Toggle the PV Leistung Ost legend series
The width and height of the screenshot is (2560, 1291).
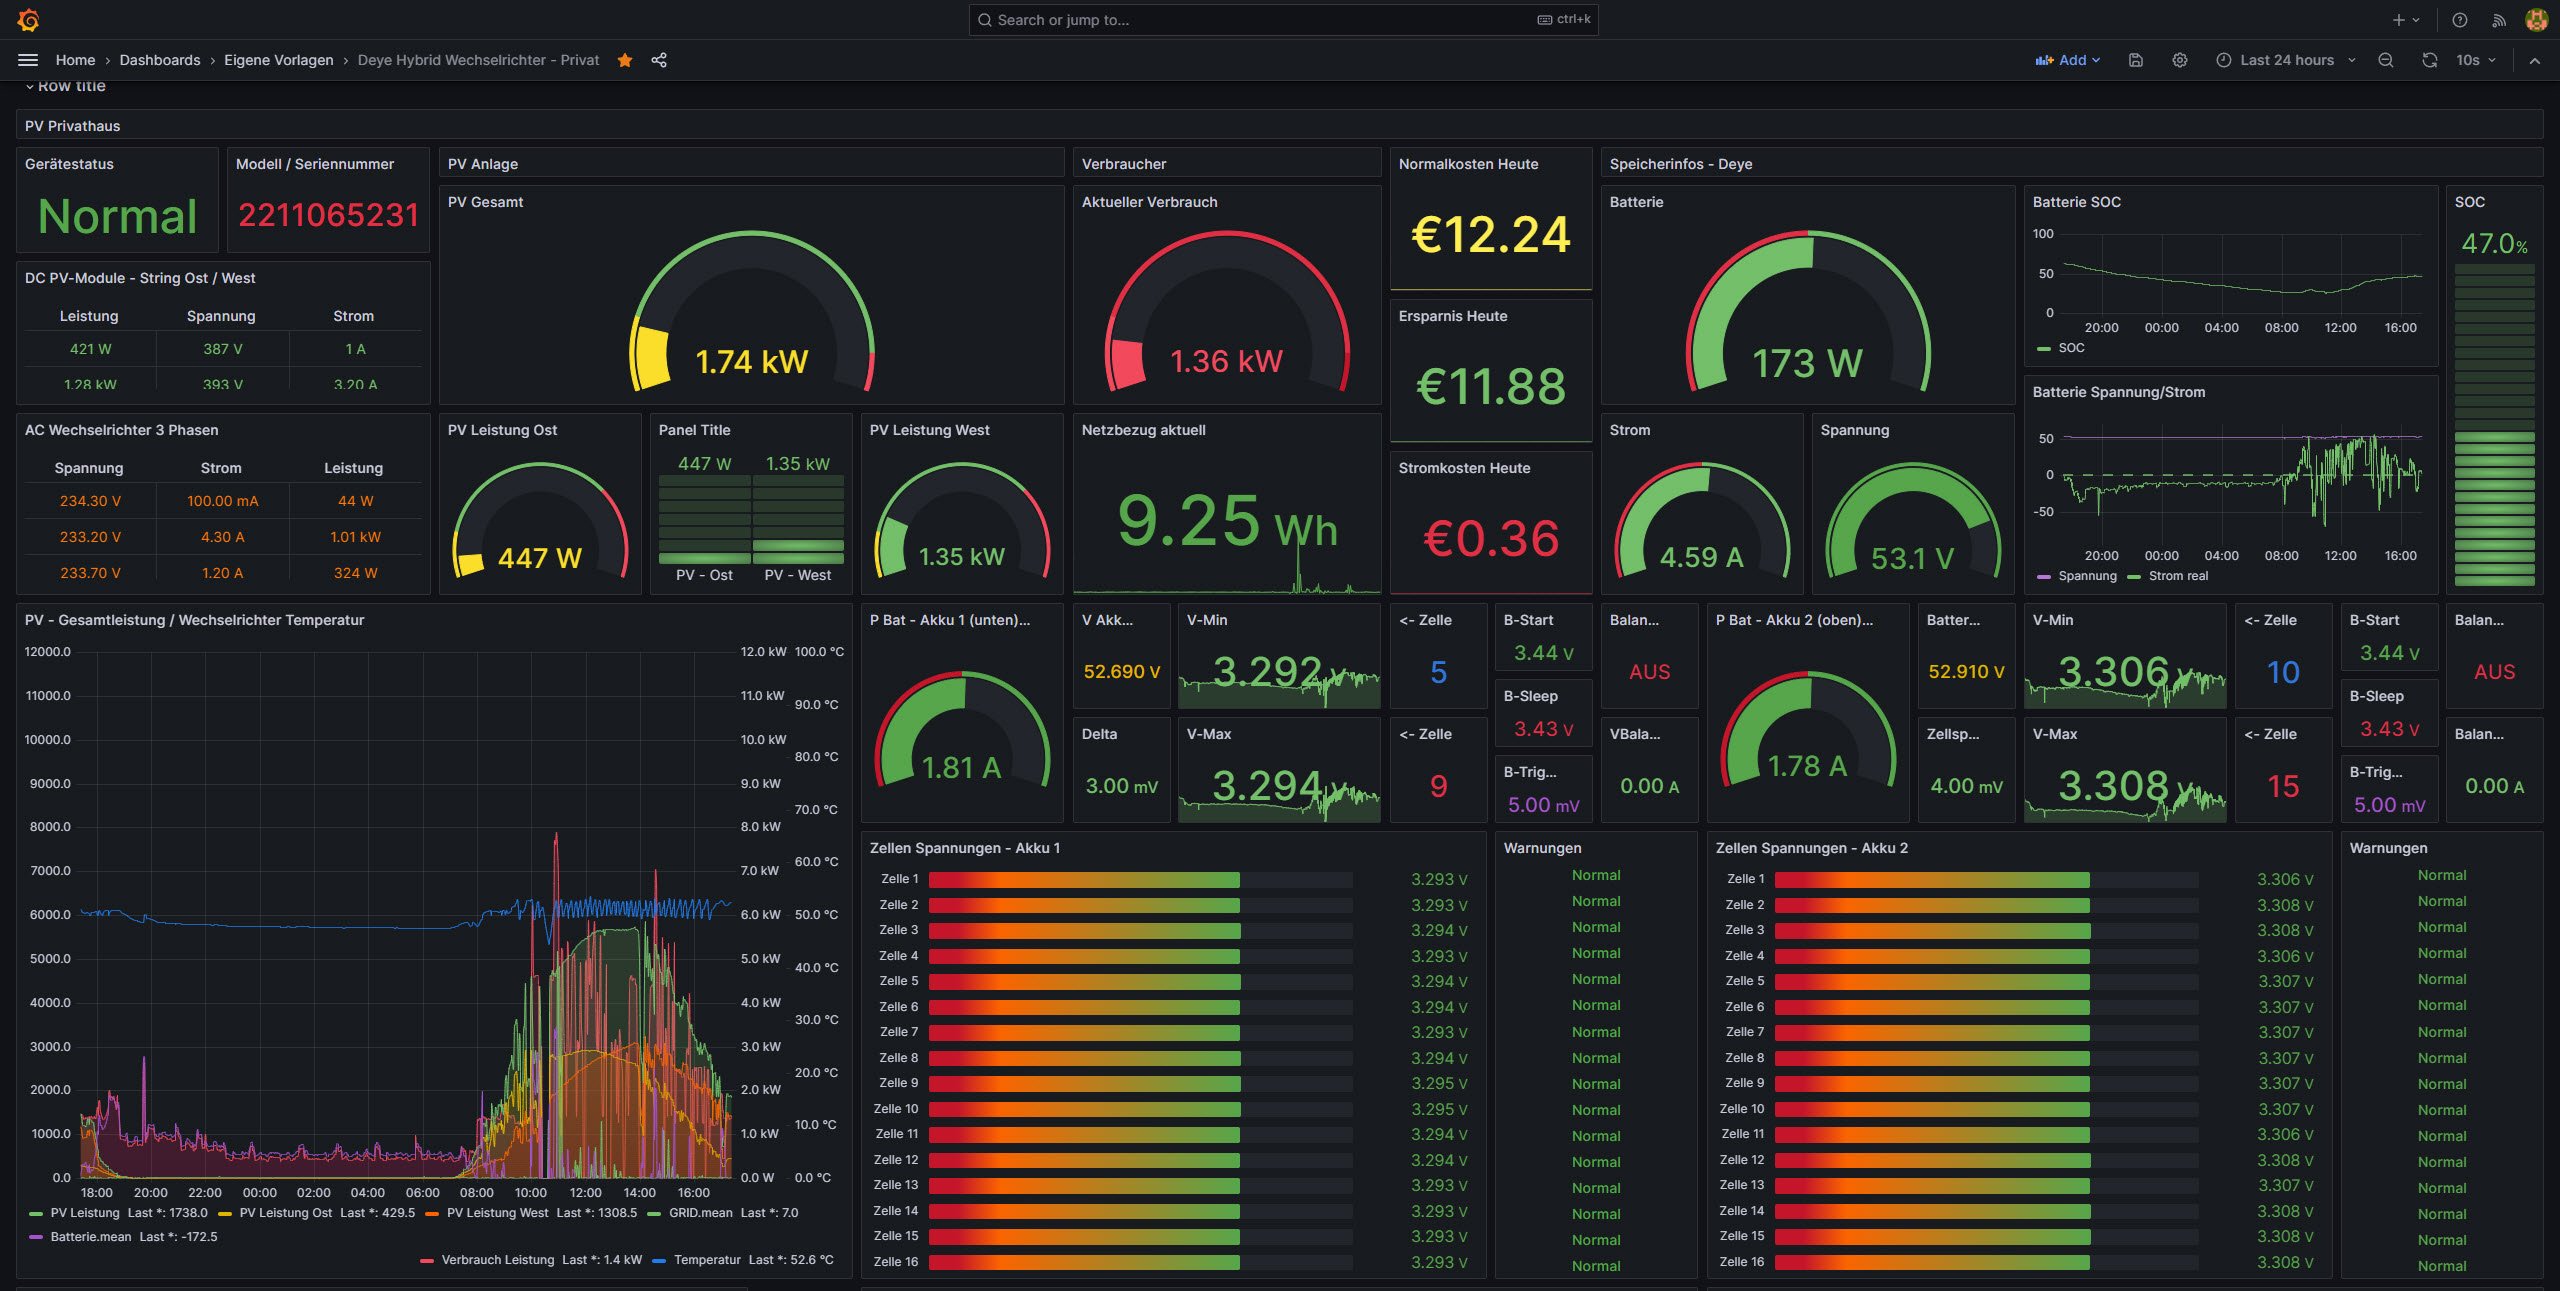(285, 1213)
